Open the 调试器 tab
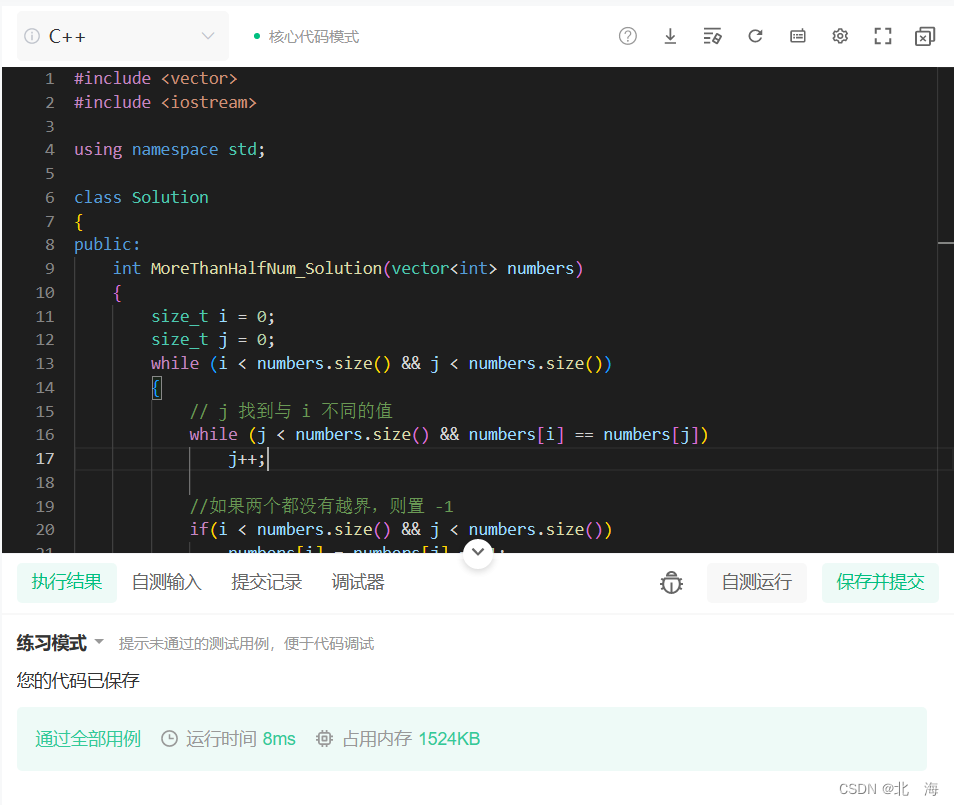The width and height of the screenshot is (954, 805). click(358, 582)
